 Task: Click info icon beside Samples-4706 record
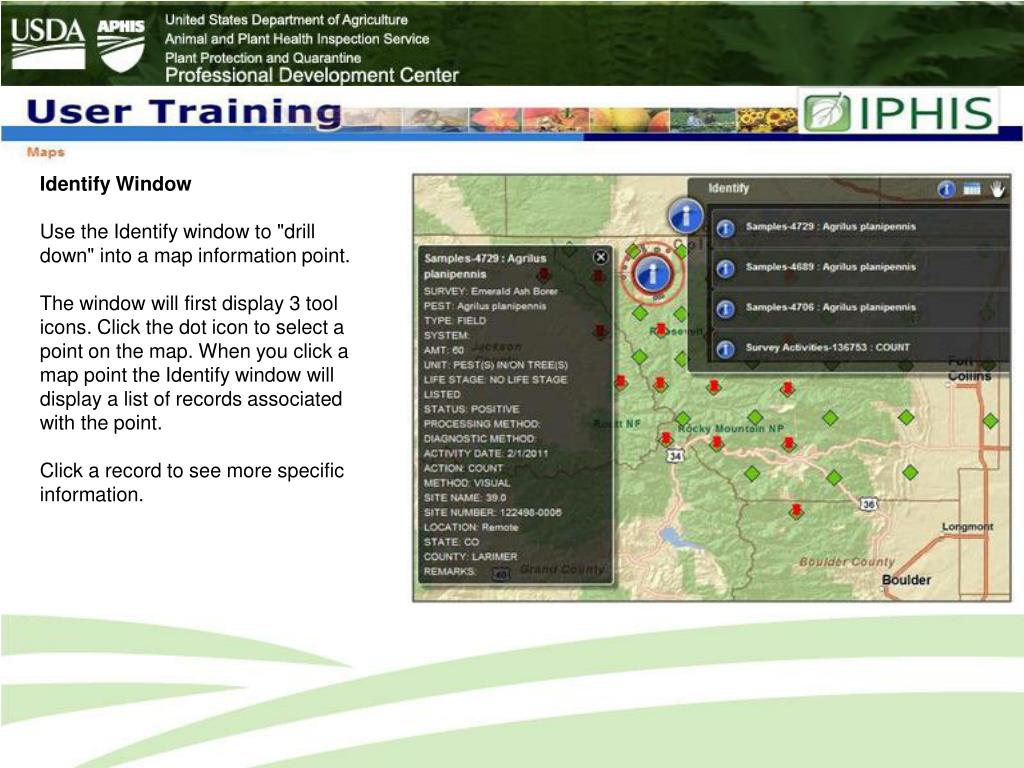tap(726, 309)
